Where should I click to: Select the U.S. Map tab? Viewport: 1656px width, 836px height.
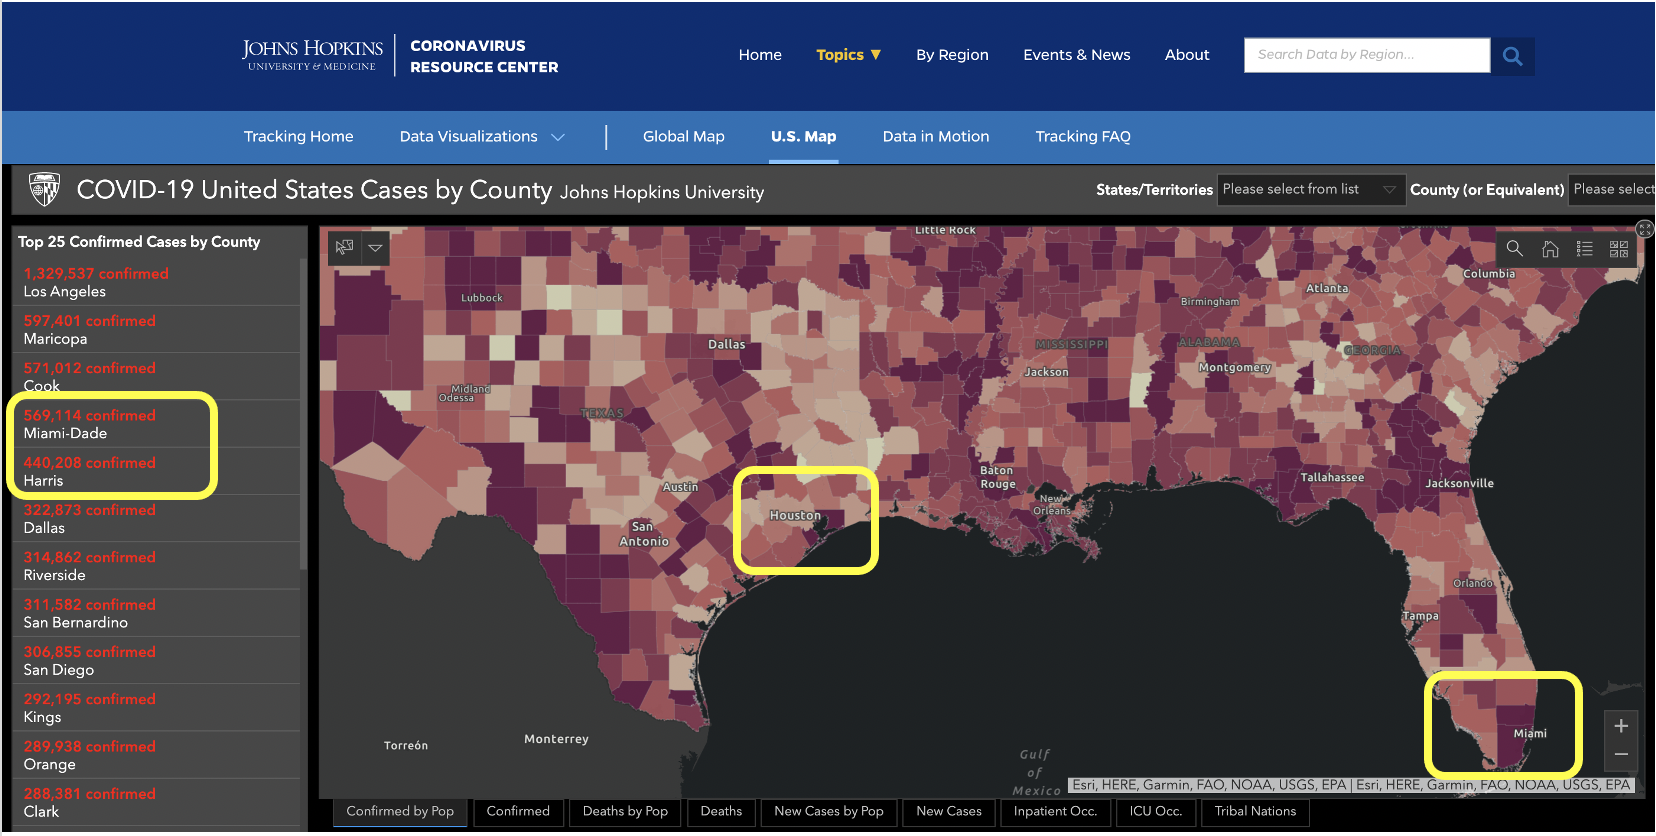803,137
